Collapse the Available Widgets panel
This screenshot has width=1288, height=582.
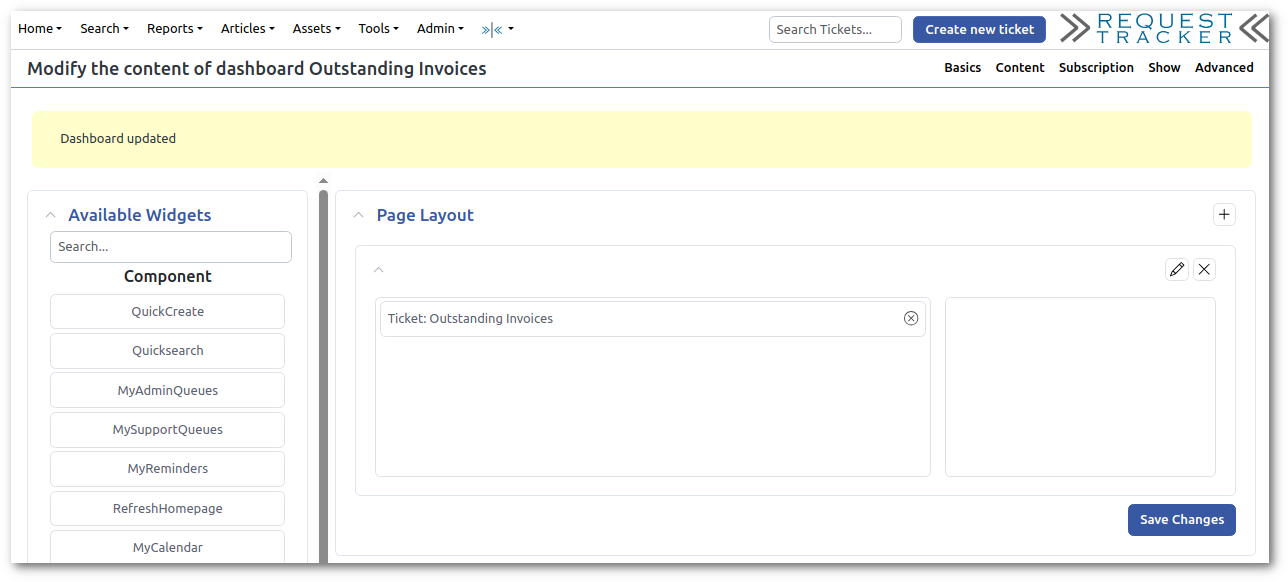[x=50, y=215]
